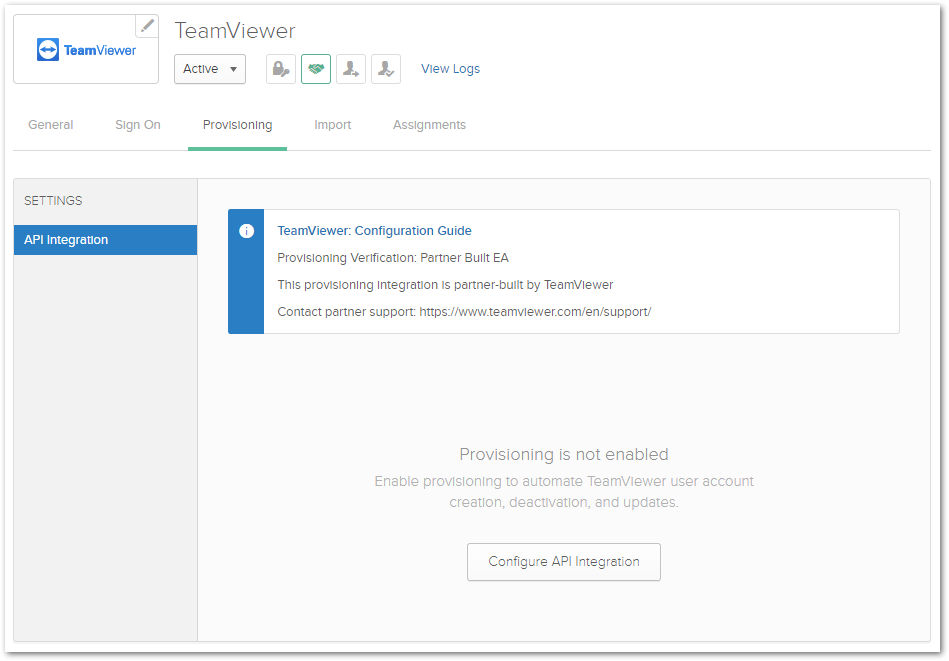Click the 'Provisioning is not enabled' heading
The image size is (949, 661).
coord(563,454)
